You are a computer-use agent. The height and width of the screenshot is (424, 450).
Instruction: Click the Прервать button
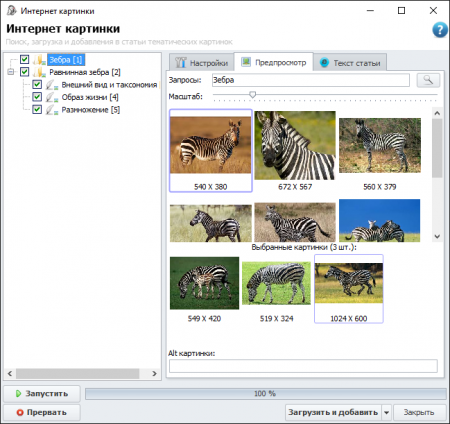point(42,413)
